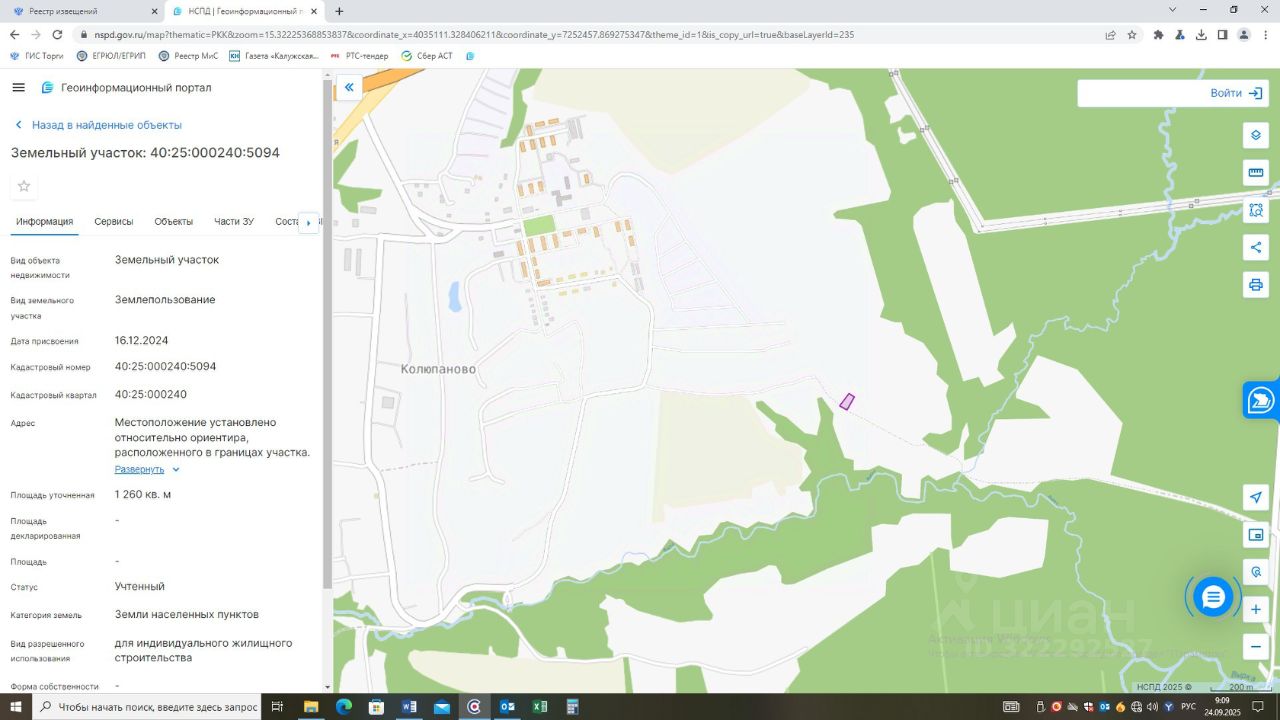
Task: Open the Реестр МиС bookmark
Action: pyautogui.click(x=188, y=56)
